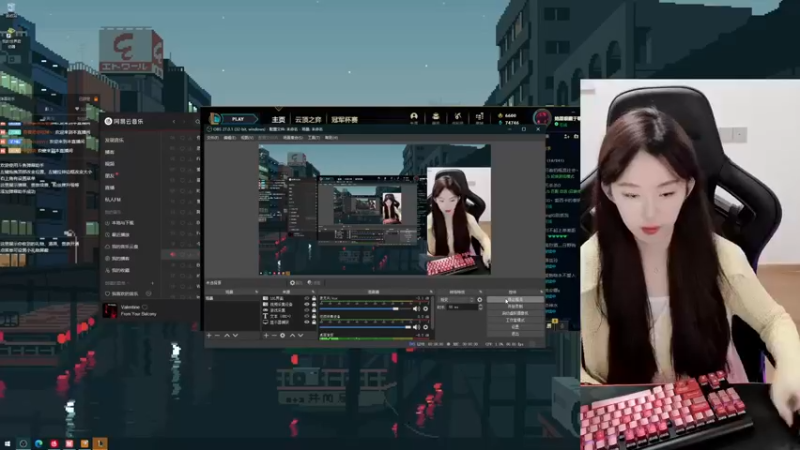The image size is (800, 450).
Task: Add a new scene in OBS Scenes panel
Action: click(x=209, y=335)
